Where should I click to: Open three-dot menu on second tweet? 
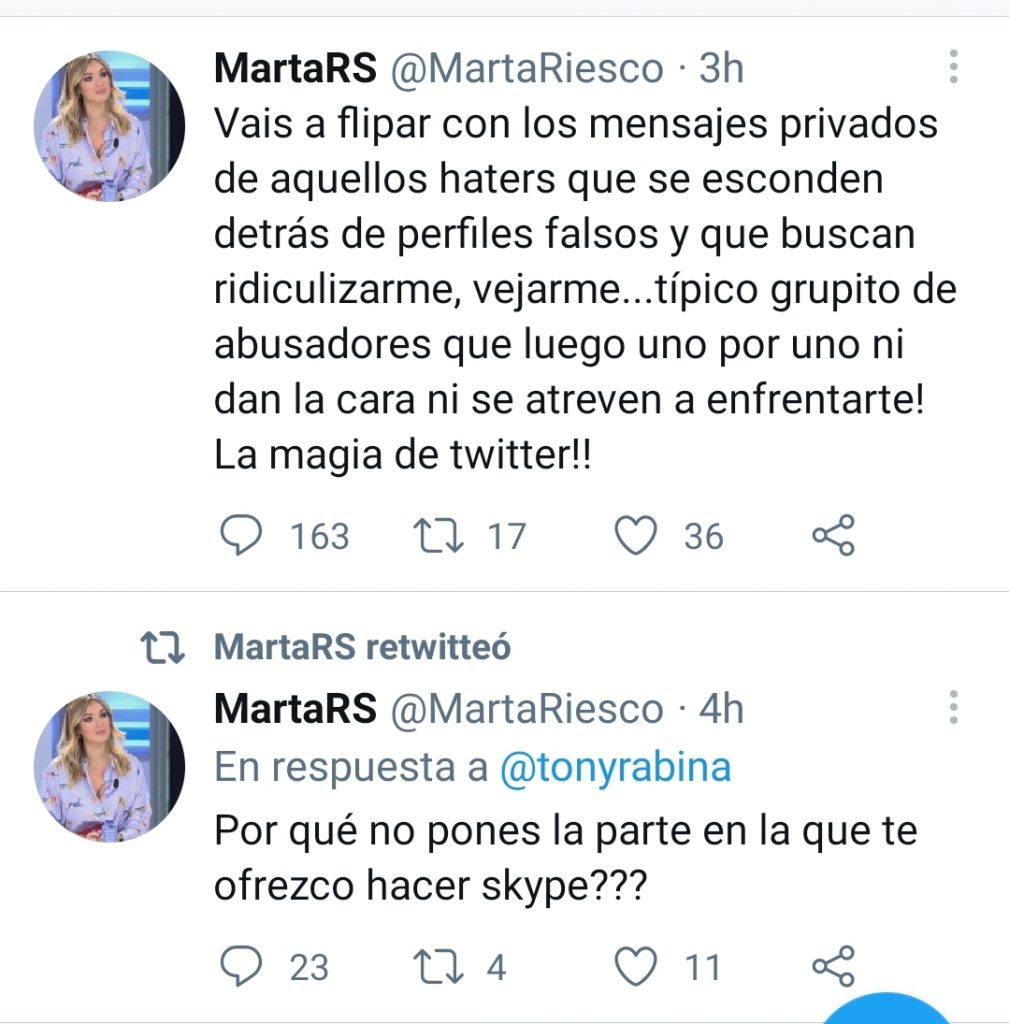pyautogui.click(x=953, y=708)
